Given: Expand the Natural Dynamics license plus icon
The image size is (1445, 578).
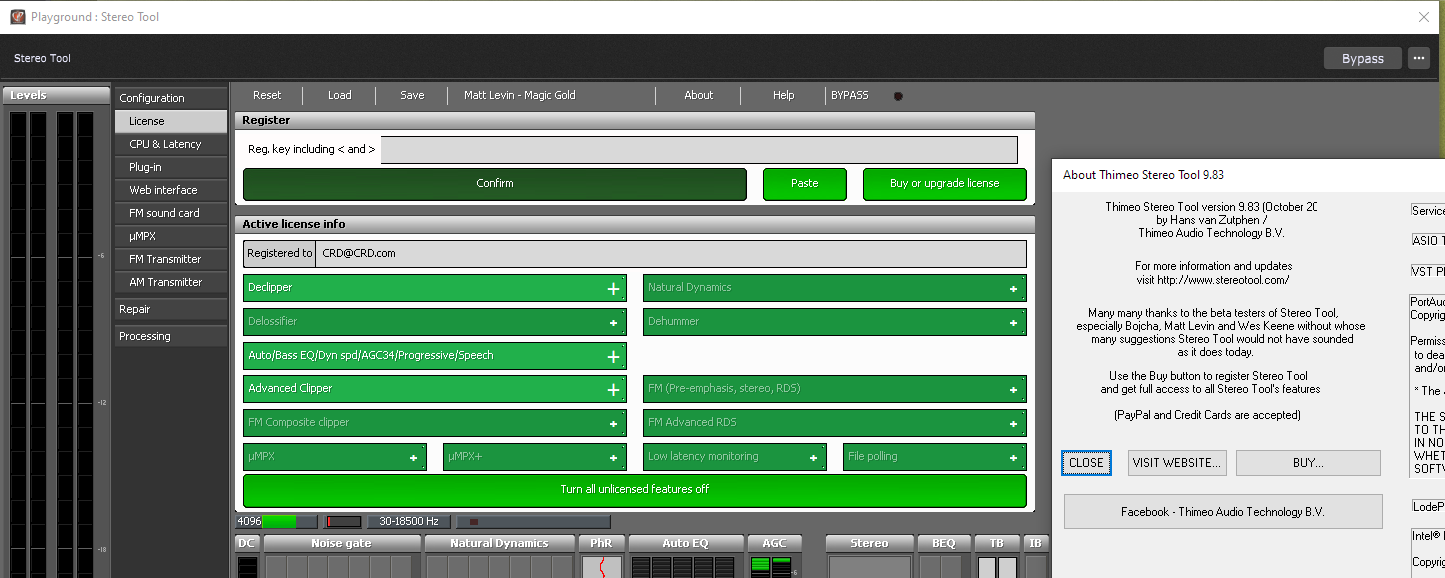Looking at the screenshot, I should (1014, 289).
